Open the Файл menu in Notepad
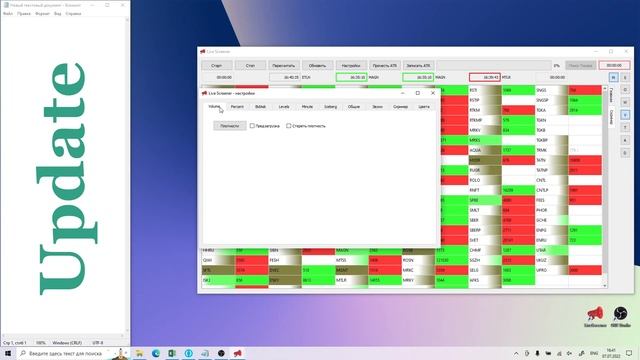The image size is (640, 360). pos(8,13)
